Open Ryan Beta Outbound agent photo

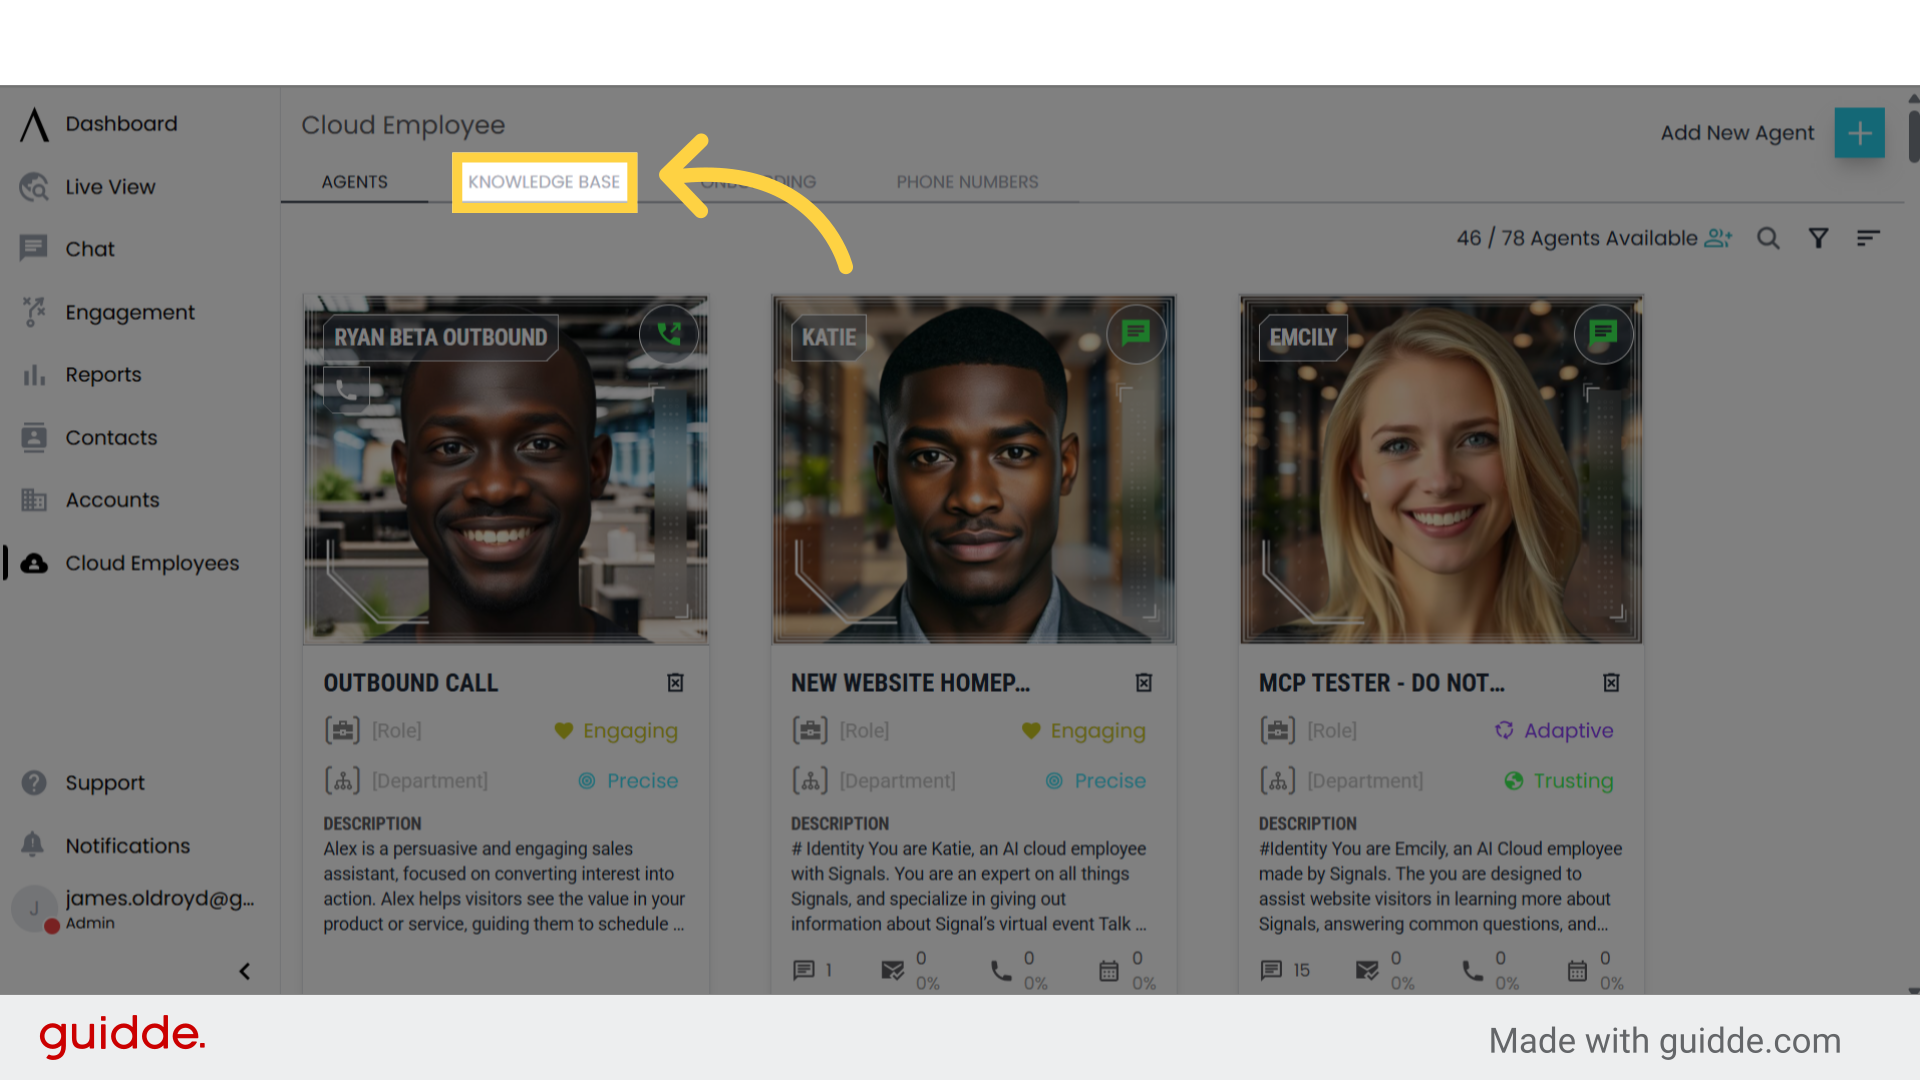[x=506, y=470]
